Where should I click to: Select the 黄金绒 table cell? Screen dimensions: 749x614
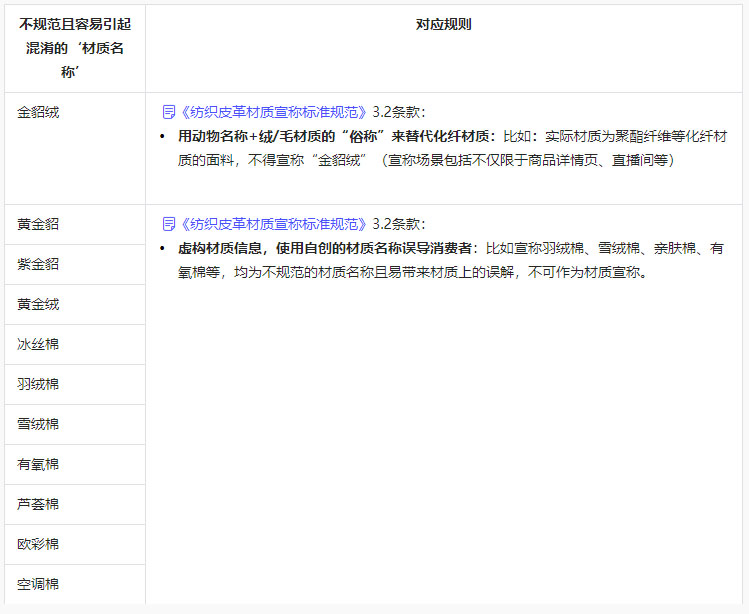[38, 304]
